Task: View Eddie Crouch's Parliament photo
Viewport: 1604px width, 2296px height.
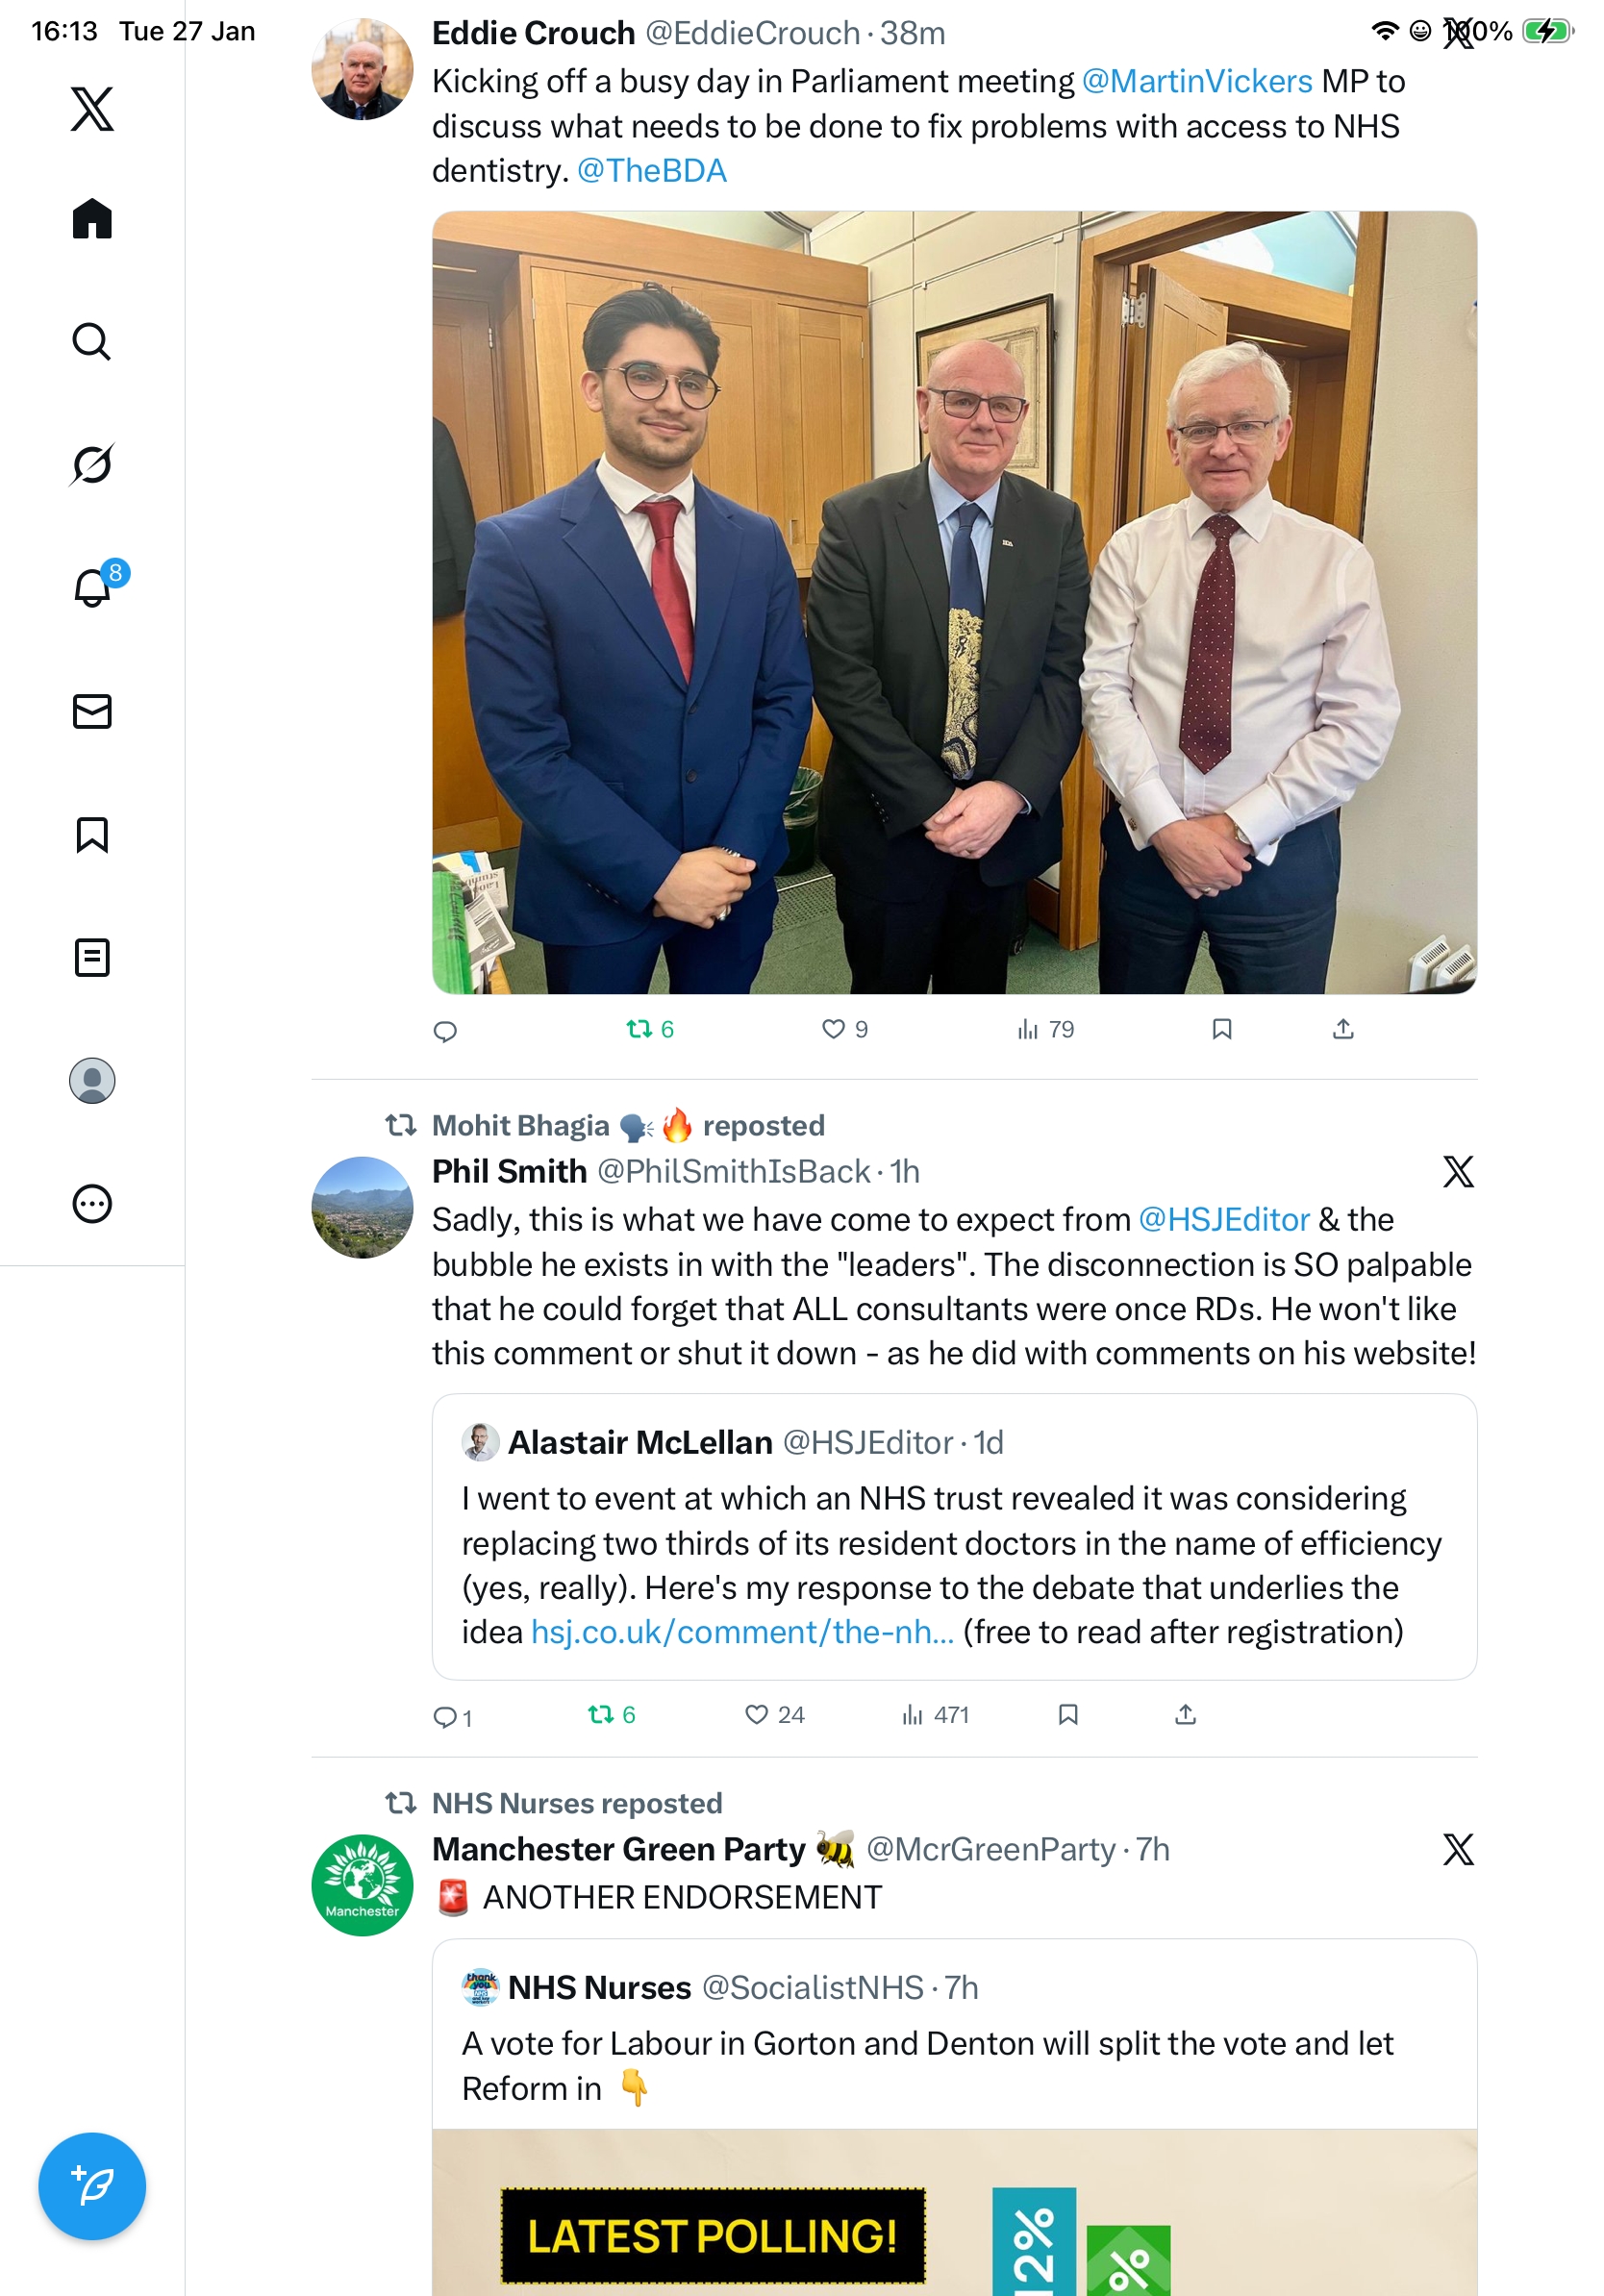Action: [x=954, y=602]
